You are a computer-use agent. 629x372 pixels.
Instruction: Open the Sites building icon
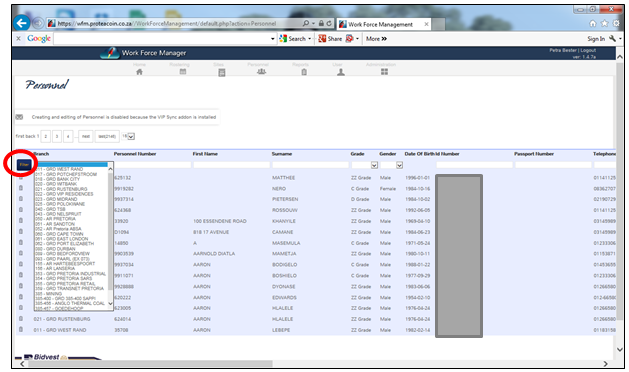tap(221, 72)
